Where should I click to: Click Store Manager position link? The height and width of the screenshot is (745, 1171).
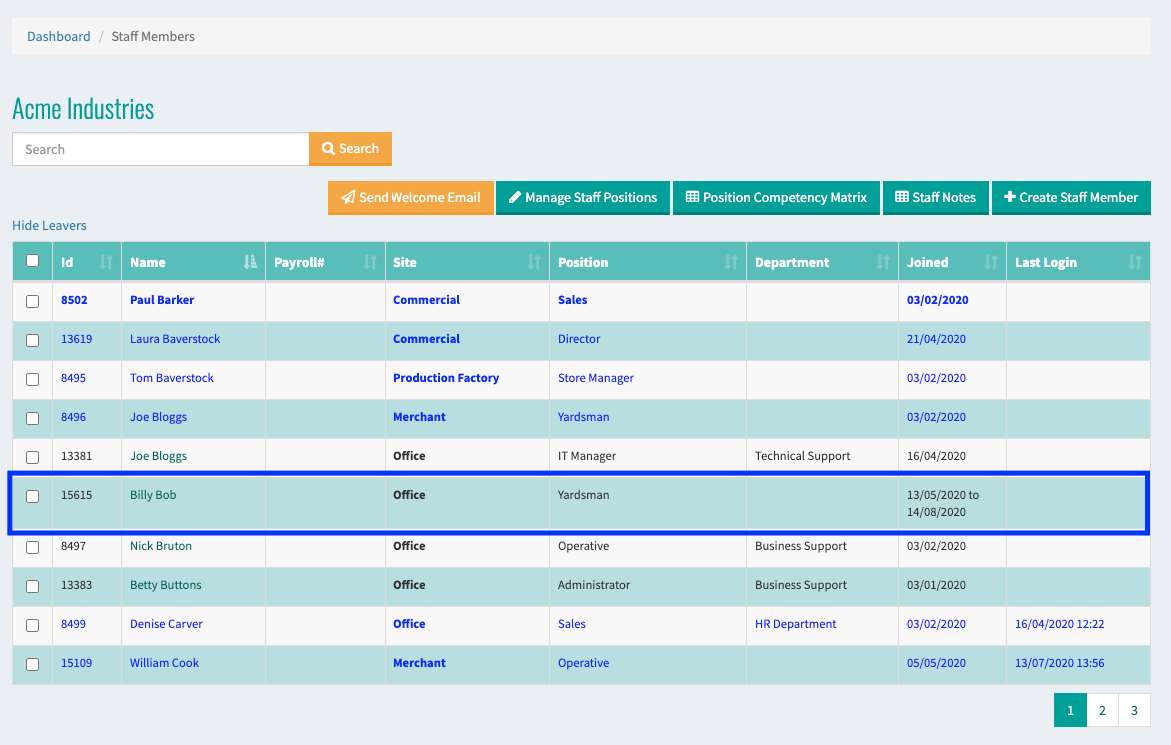pos(596,378)
